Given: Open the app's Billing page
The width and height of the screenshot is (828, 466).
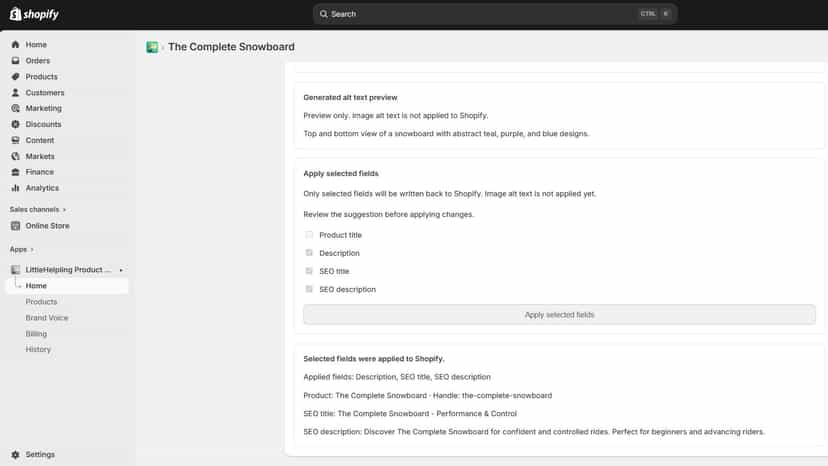Looking at the screenshot, I should point(36,334).
